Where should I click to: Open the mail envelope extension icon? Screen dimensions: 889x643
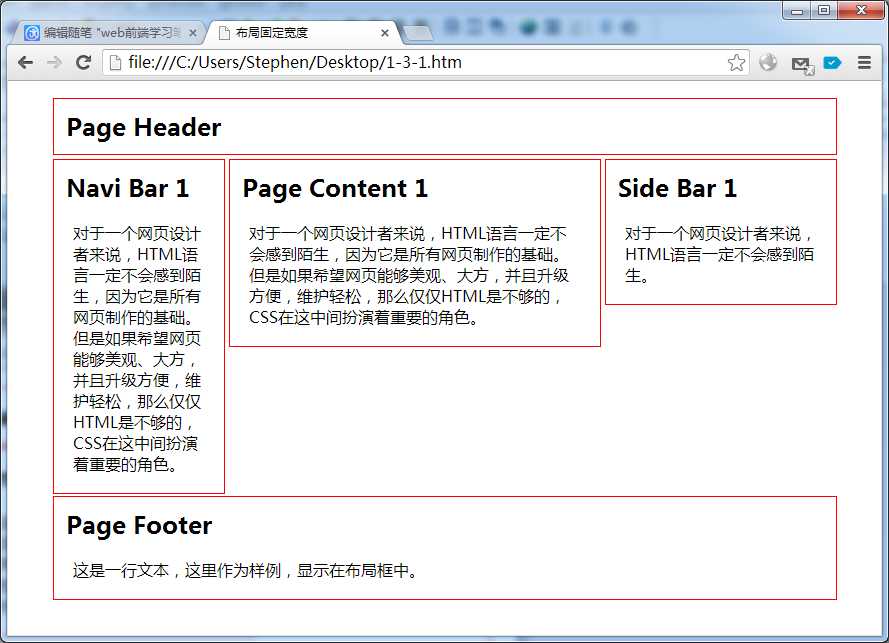coord(802,65)
